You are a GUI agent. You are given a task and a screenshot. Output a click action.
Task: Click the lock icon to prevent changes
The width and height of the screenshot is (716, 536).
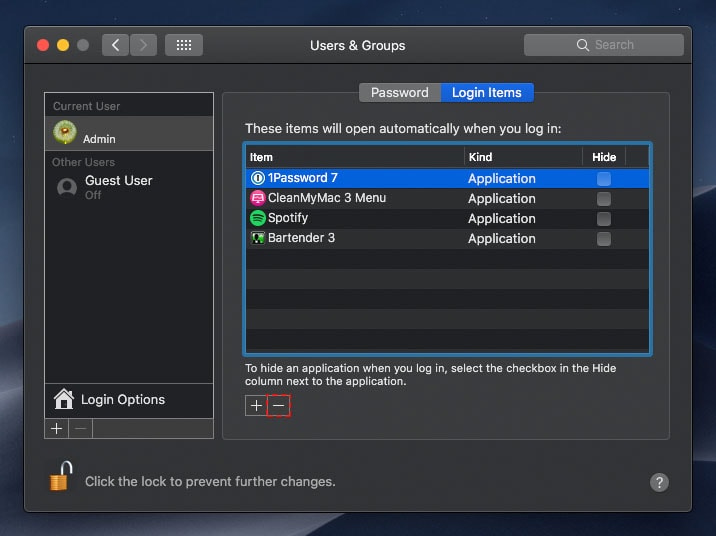(61, 479)
